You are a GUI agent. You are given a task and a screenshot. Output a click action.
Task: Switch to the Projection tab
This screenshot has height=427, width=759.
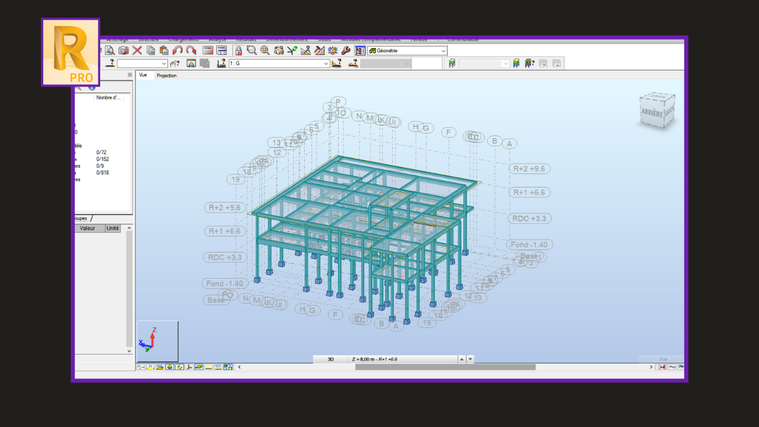click(166, 75)
